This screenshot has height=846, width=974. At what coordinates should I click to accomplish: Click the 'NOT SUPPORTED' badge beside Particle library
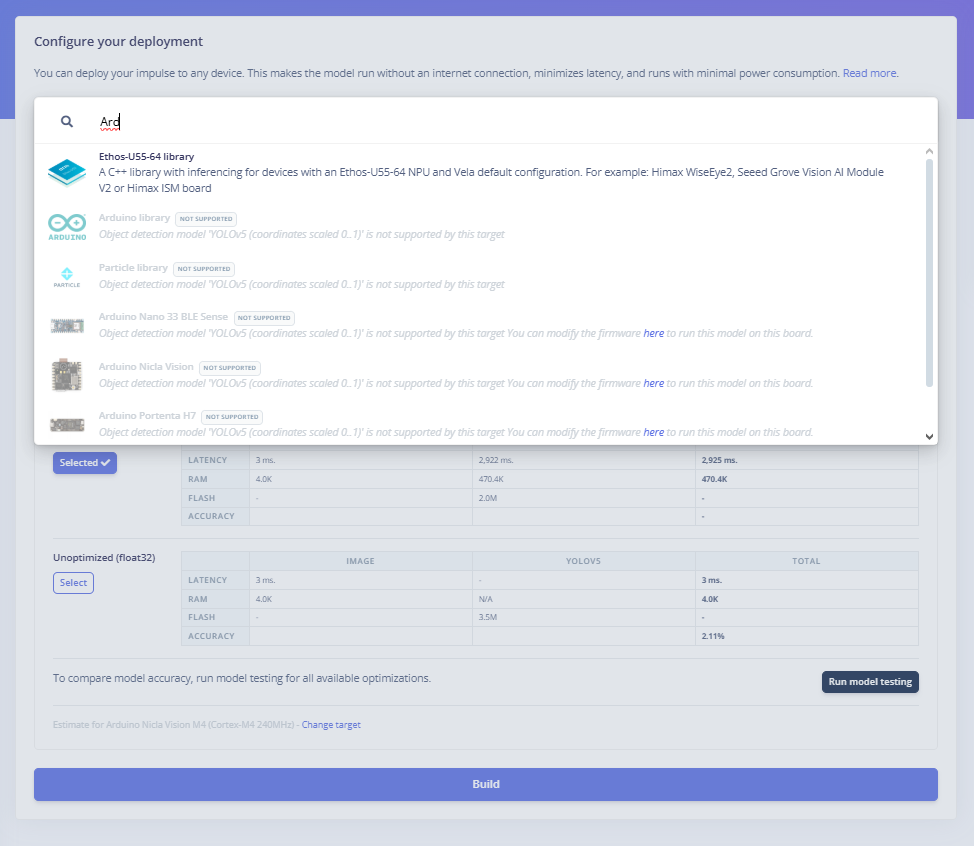pyautogui.click(x=204, y=269)
